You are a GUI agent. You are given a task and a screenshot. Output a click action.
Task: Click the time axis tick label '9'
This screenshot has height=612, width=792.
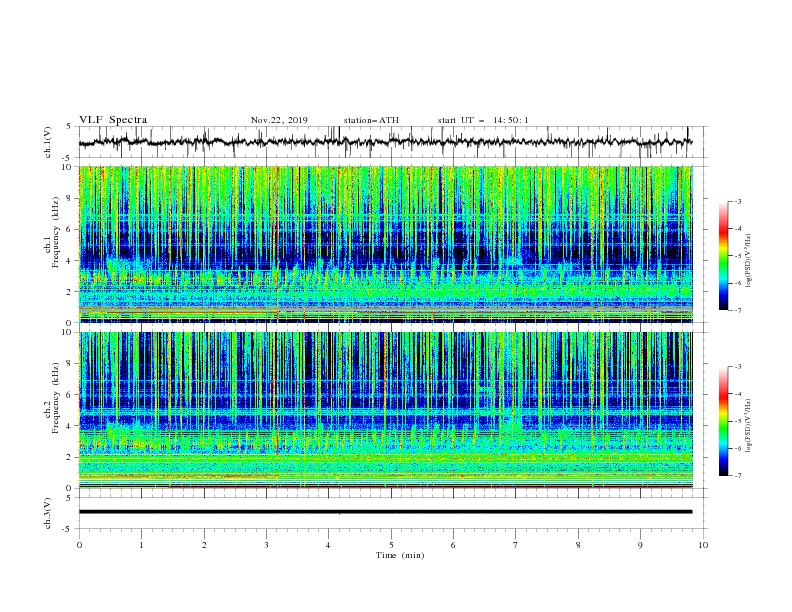(640, 545)
